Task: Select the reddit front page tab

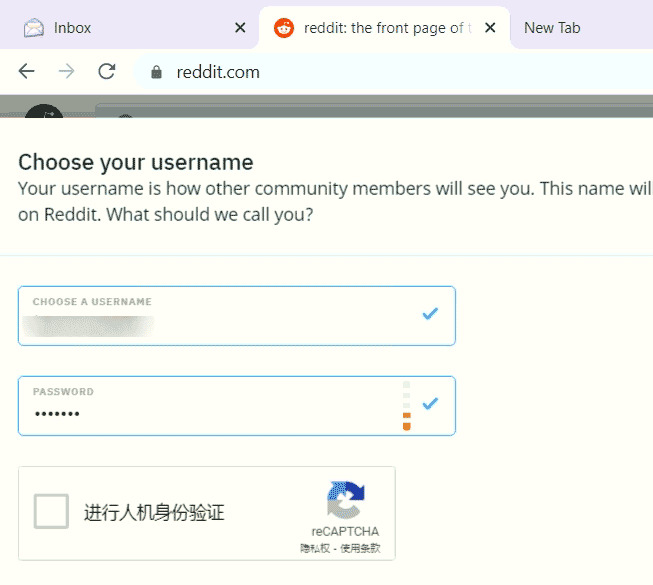Action: pos(384,28)
